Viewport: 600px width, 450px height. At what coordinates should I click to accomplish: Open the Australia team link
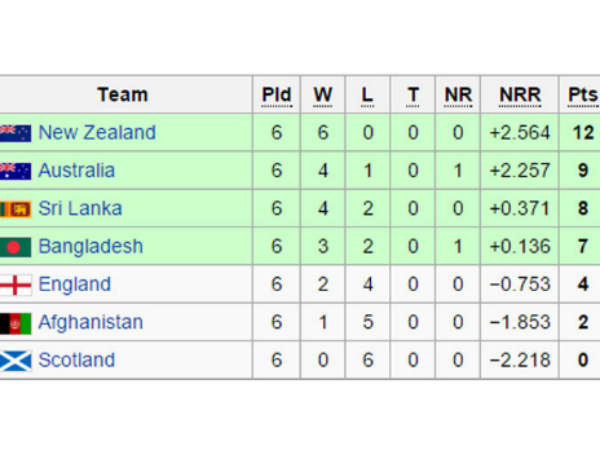pyautogui.click(x=76, y=171)
